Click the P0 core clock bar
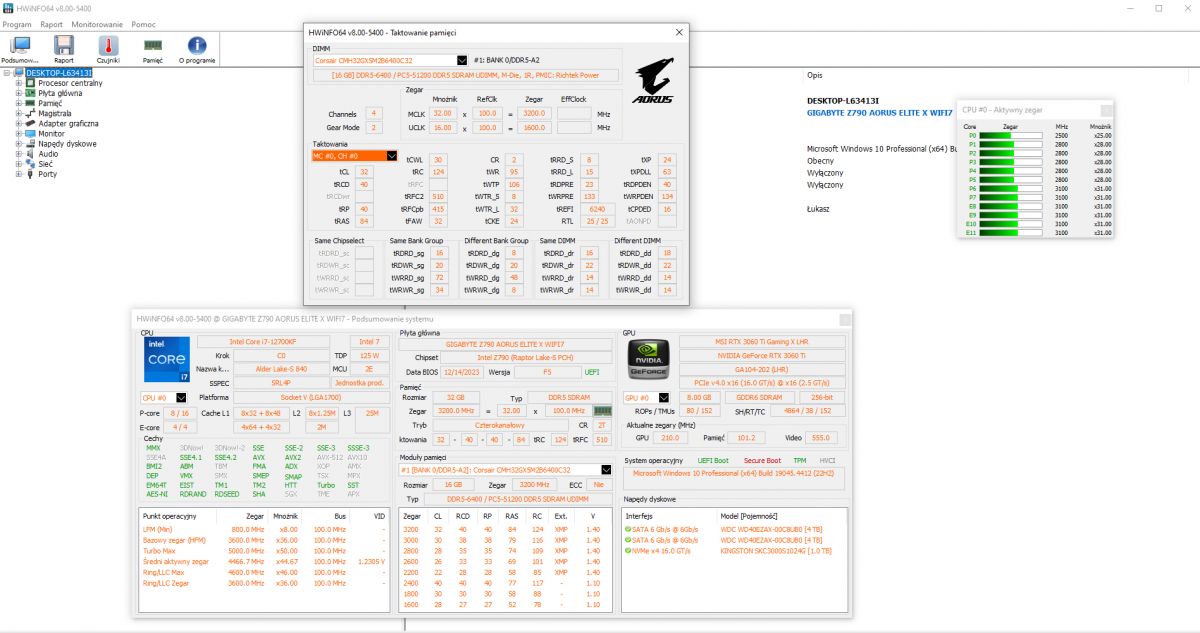Viewport: 1200px width, 633px height. [x=1010, y=134]
